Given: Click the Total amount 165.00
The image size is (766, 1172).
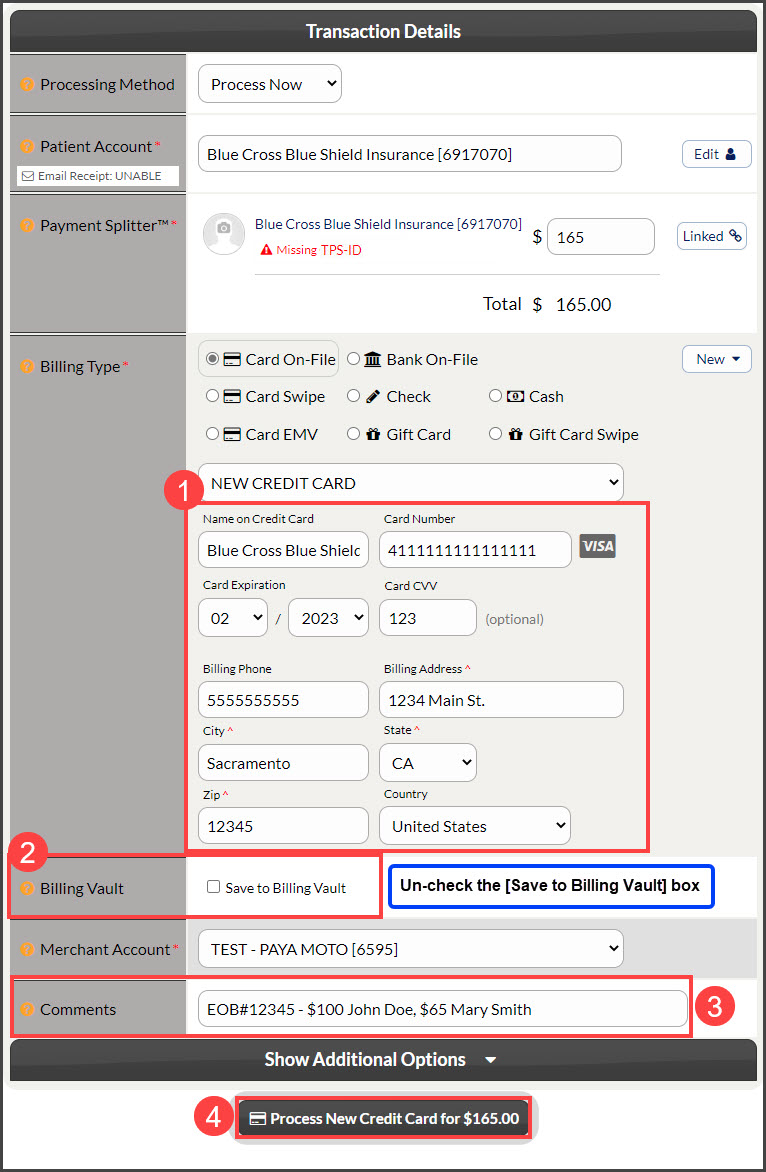Looking at the screenshot, I should [584, 305].
